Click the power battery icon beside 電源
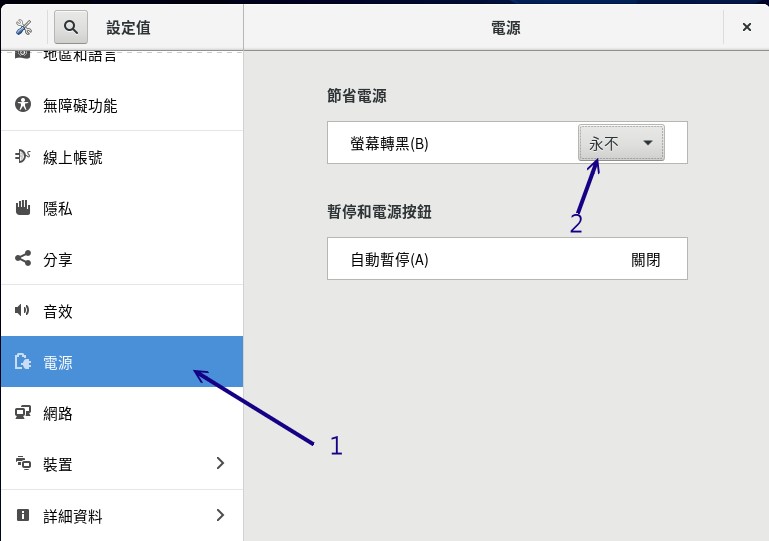 click(x=23, y=361)
